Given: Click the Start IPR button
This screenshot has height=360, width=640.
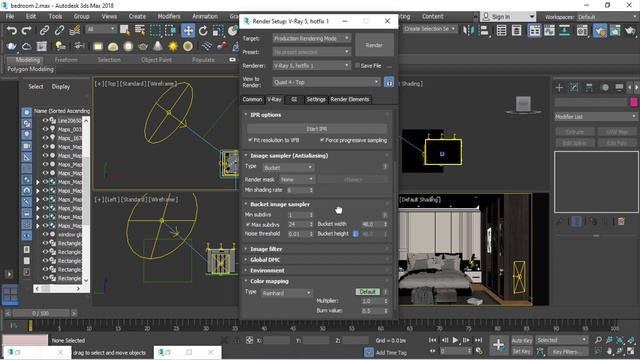Looking at the screenshot, I should (x=317, y=129).
